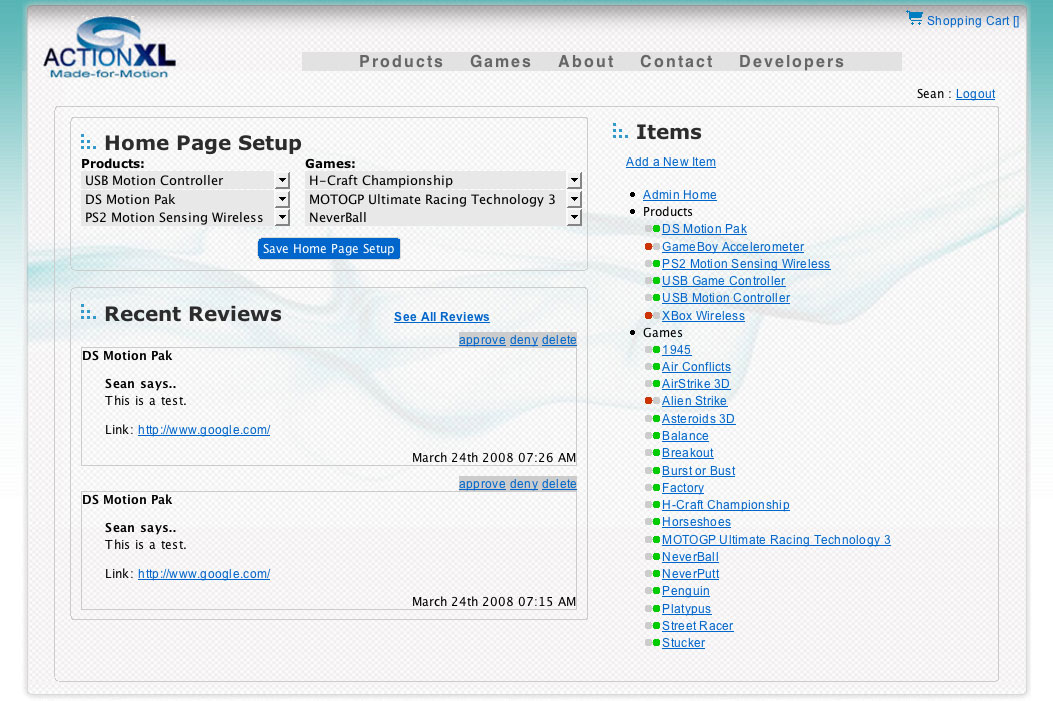Delete the 07:15 AM review
The image size is (1053, 701).
point(559,484)
